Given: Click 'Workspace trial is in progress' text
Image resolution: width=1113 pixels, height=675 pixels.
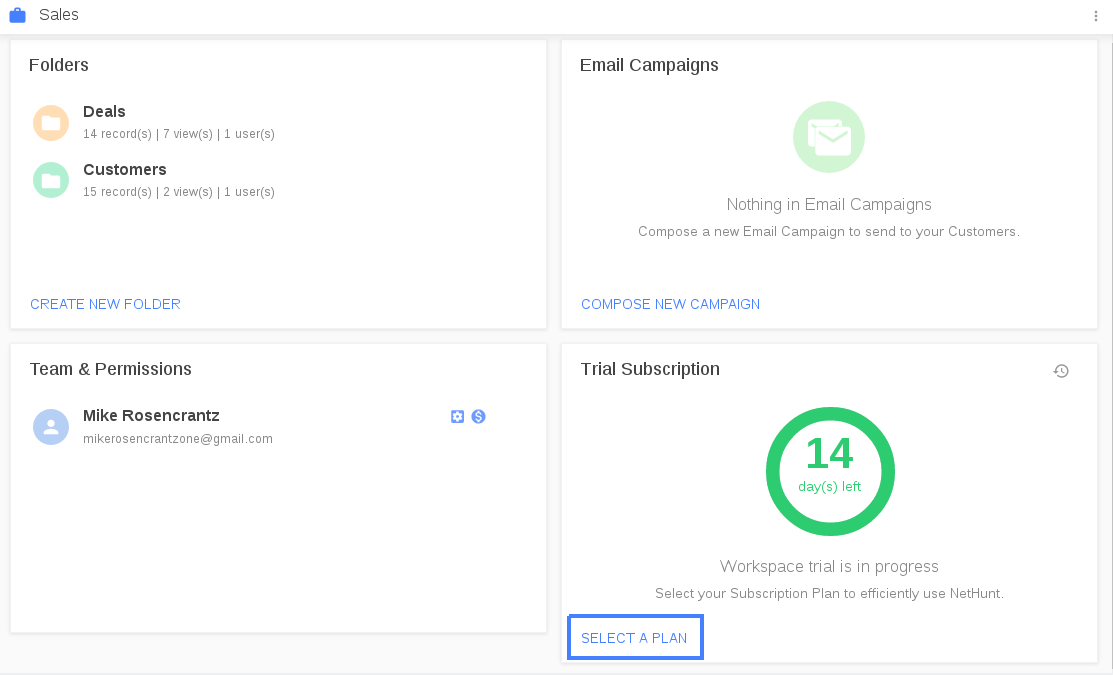Looking at the screenshot, I should tap(829, 566).
